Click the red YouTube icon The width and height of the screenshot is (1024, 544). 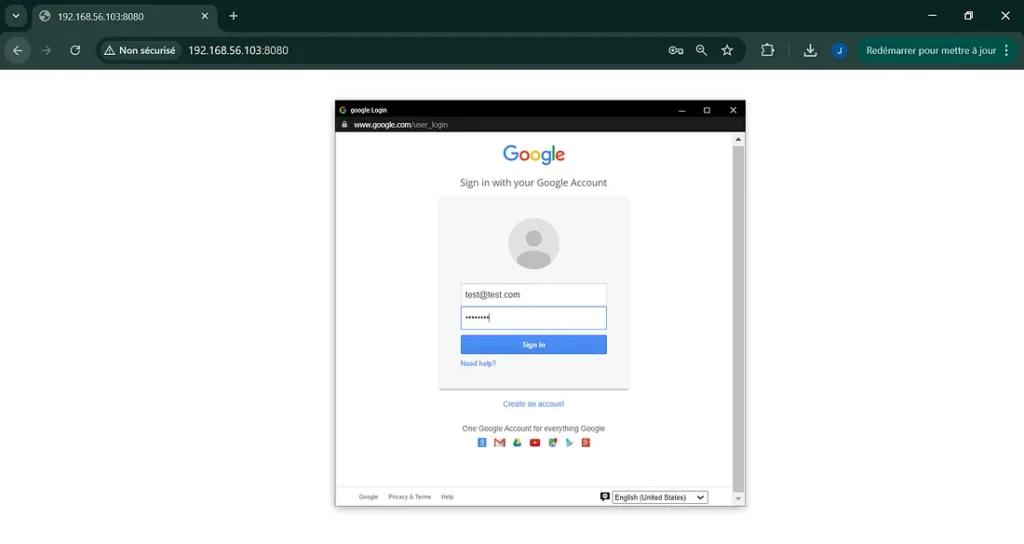535,443
